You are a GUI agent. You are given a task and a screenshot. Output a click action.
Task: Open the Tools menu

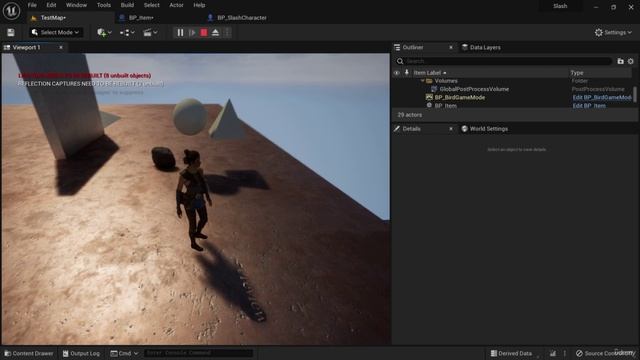pos(104,5)
